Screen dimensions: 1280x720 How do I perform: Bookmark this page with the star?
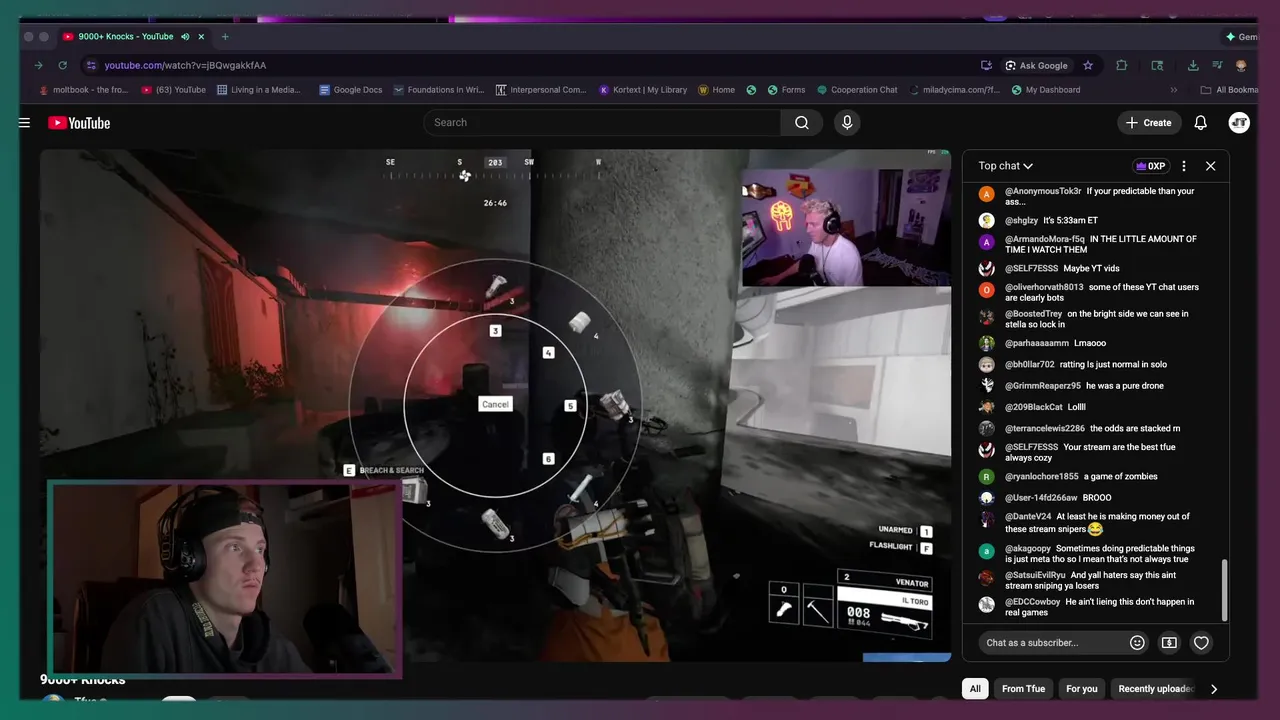tap(1088, 65)
